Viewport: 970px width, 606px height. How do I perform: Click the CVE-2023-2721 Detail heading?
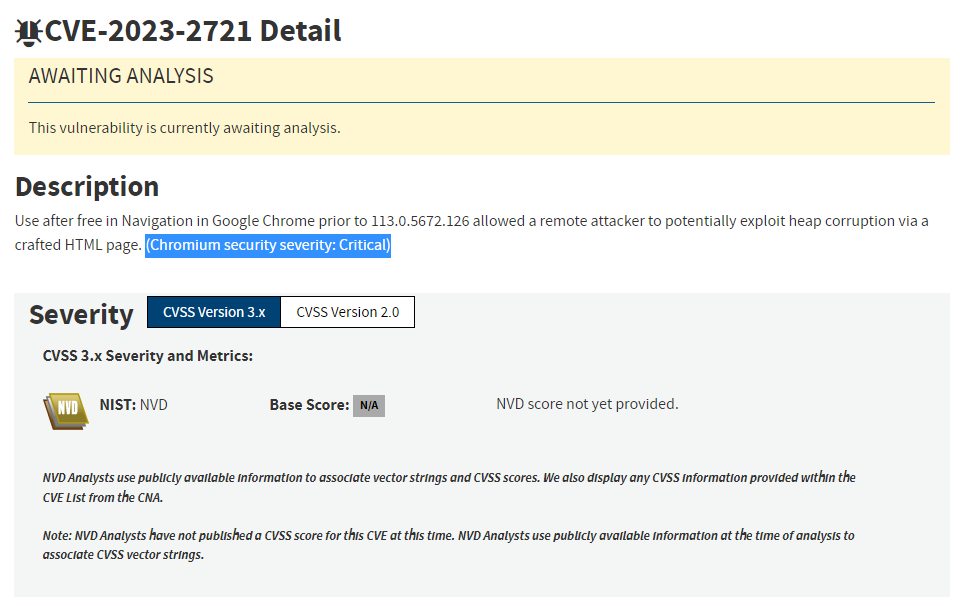click(x=193, y=31)
